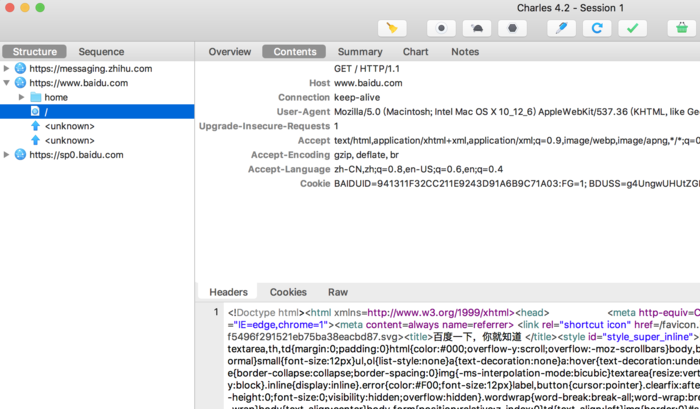
Task: Click line number 1 in the response body
Action: pyautogui.click(x=216, y=312)
